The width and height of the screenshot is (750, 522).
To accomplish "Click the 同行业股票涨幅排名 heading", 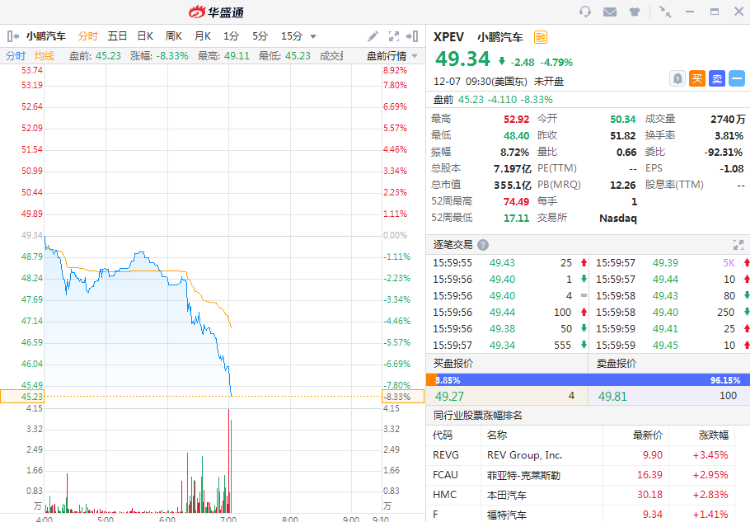I will [477, 415].
